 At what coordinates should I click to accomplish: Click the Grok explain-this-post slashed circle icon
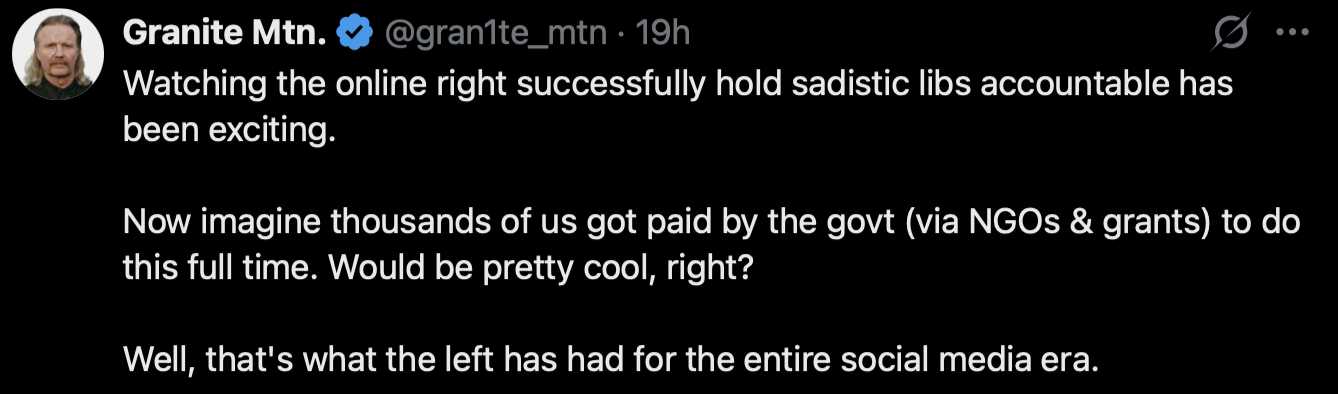(x=1231, y=35)
